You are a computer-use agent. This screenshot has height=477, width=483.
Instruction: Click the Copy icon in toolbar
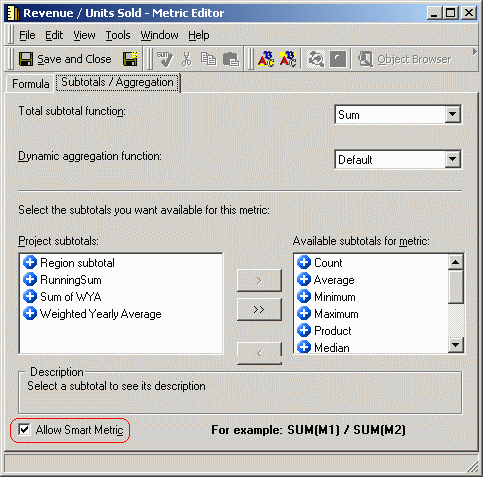[x=209, y=59]
